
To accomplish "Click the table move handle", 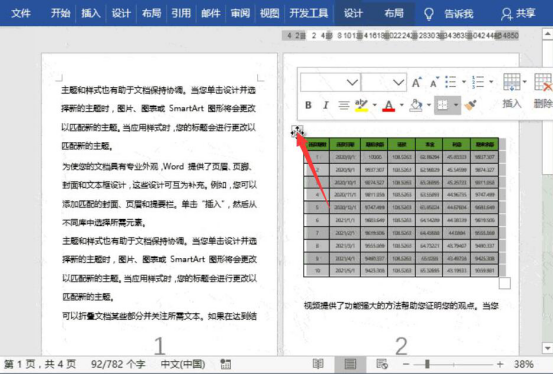I will point(297,131).
